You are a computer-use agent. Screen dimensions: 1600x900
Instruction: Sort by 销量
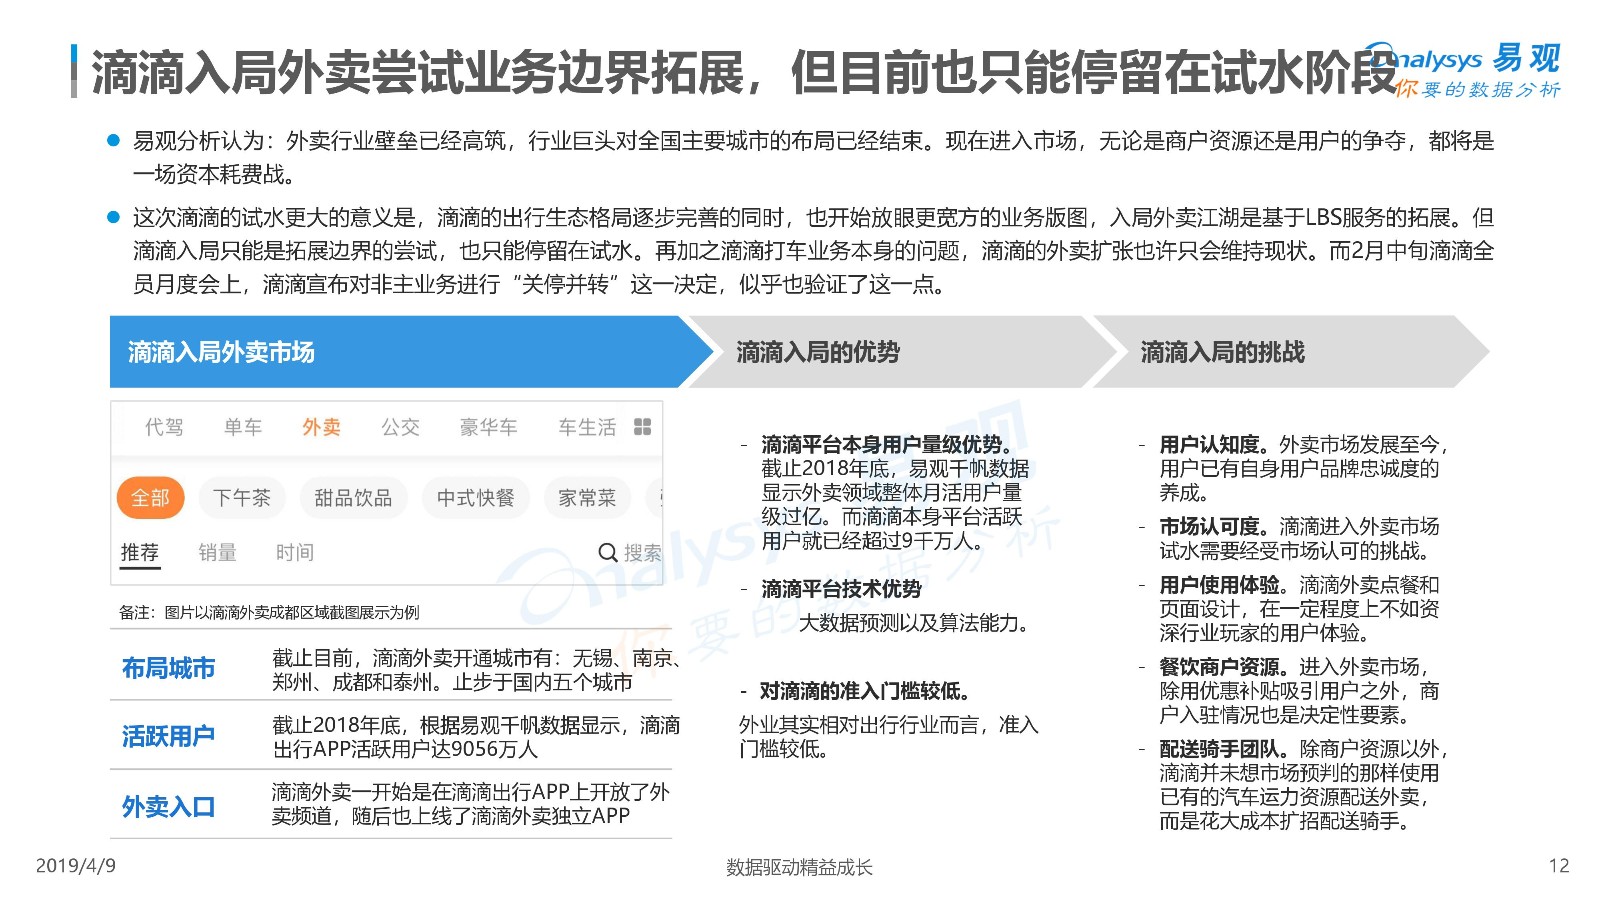coord(217,553)
